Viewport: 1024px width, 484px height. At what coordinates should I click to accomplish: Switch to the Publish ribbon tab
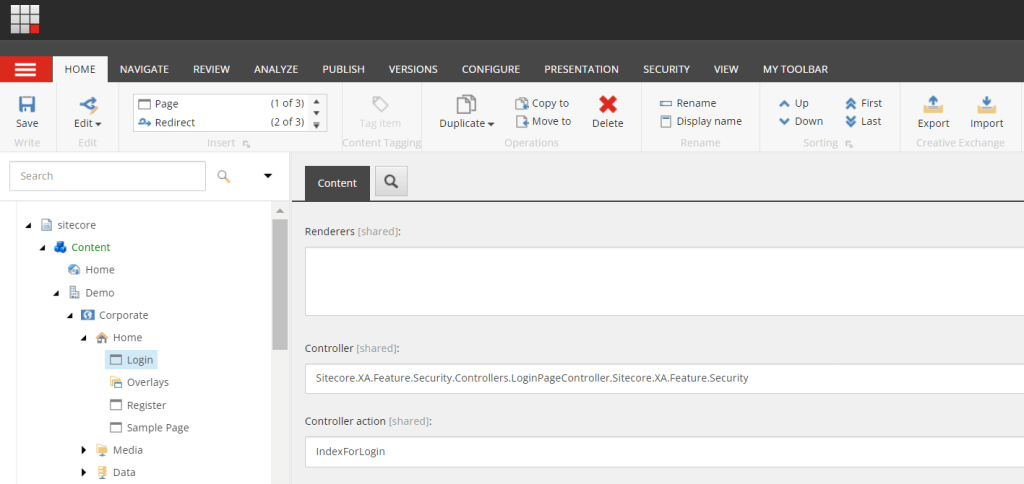click(x=343, y=69)
